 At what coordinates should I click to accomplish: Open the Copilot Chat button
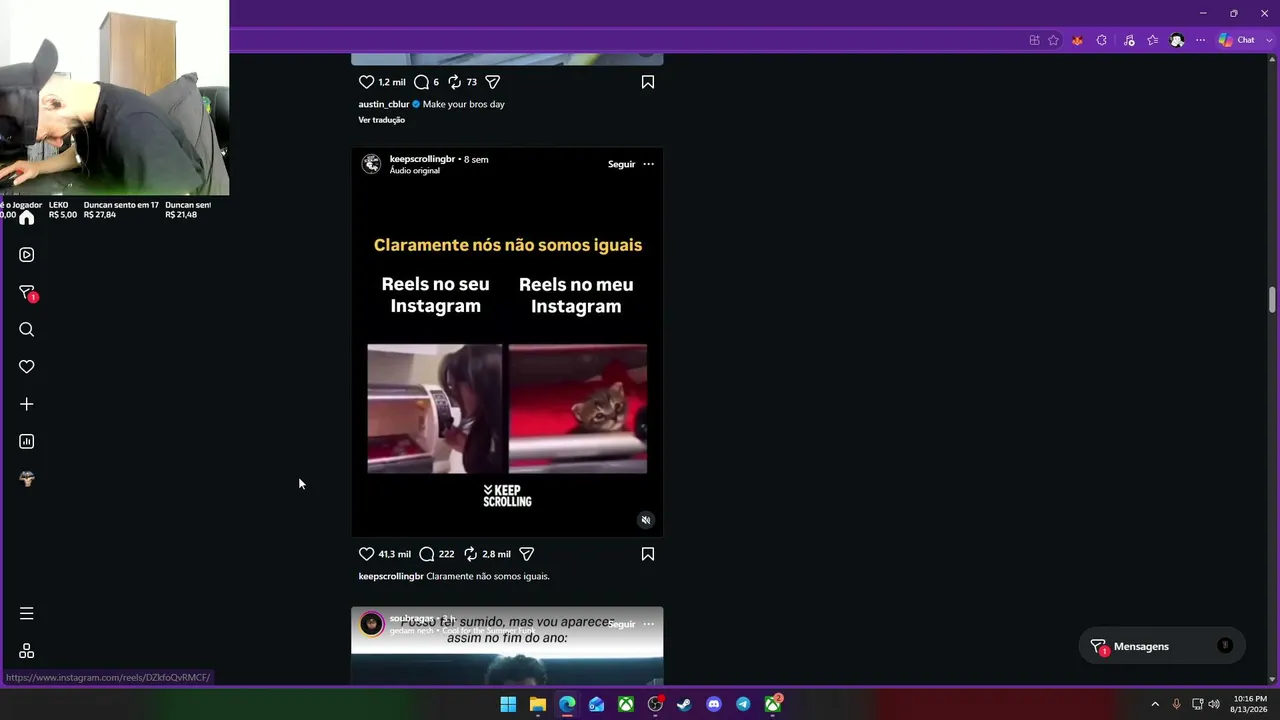[1236, 40]
